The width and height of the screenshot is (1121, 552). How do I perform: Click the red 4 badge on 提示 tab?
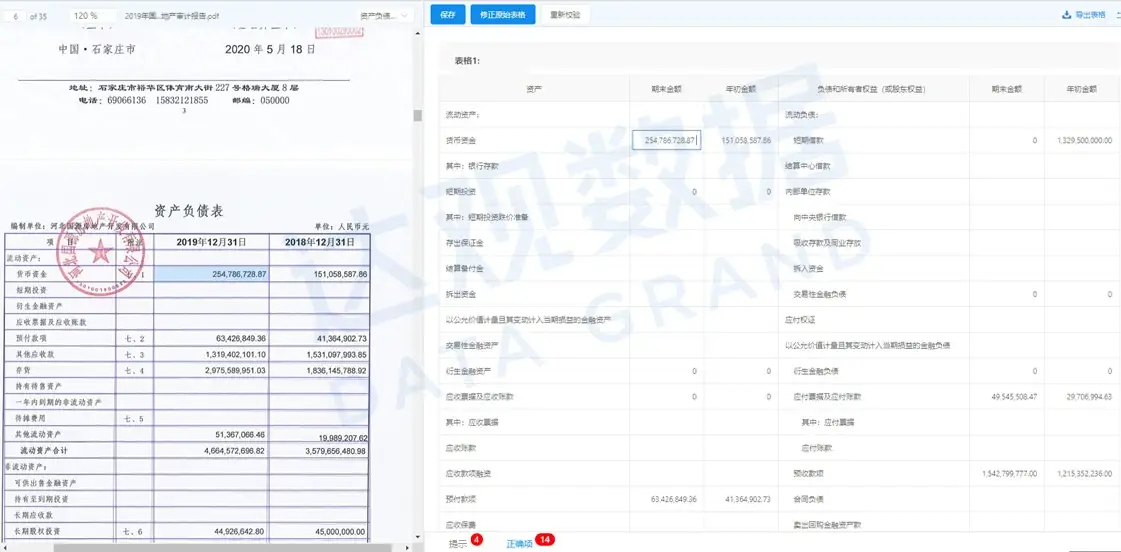[x=476, y=540]
